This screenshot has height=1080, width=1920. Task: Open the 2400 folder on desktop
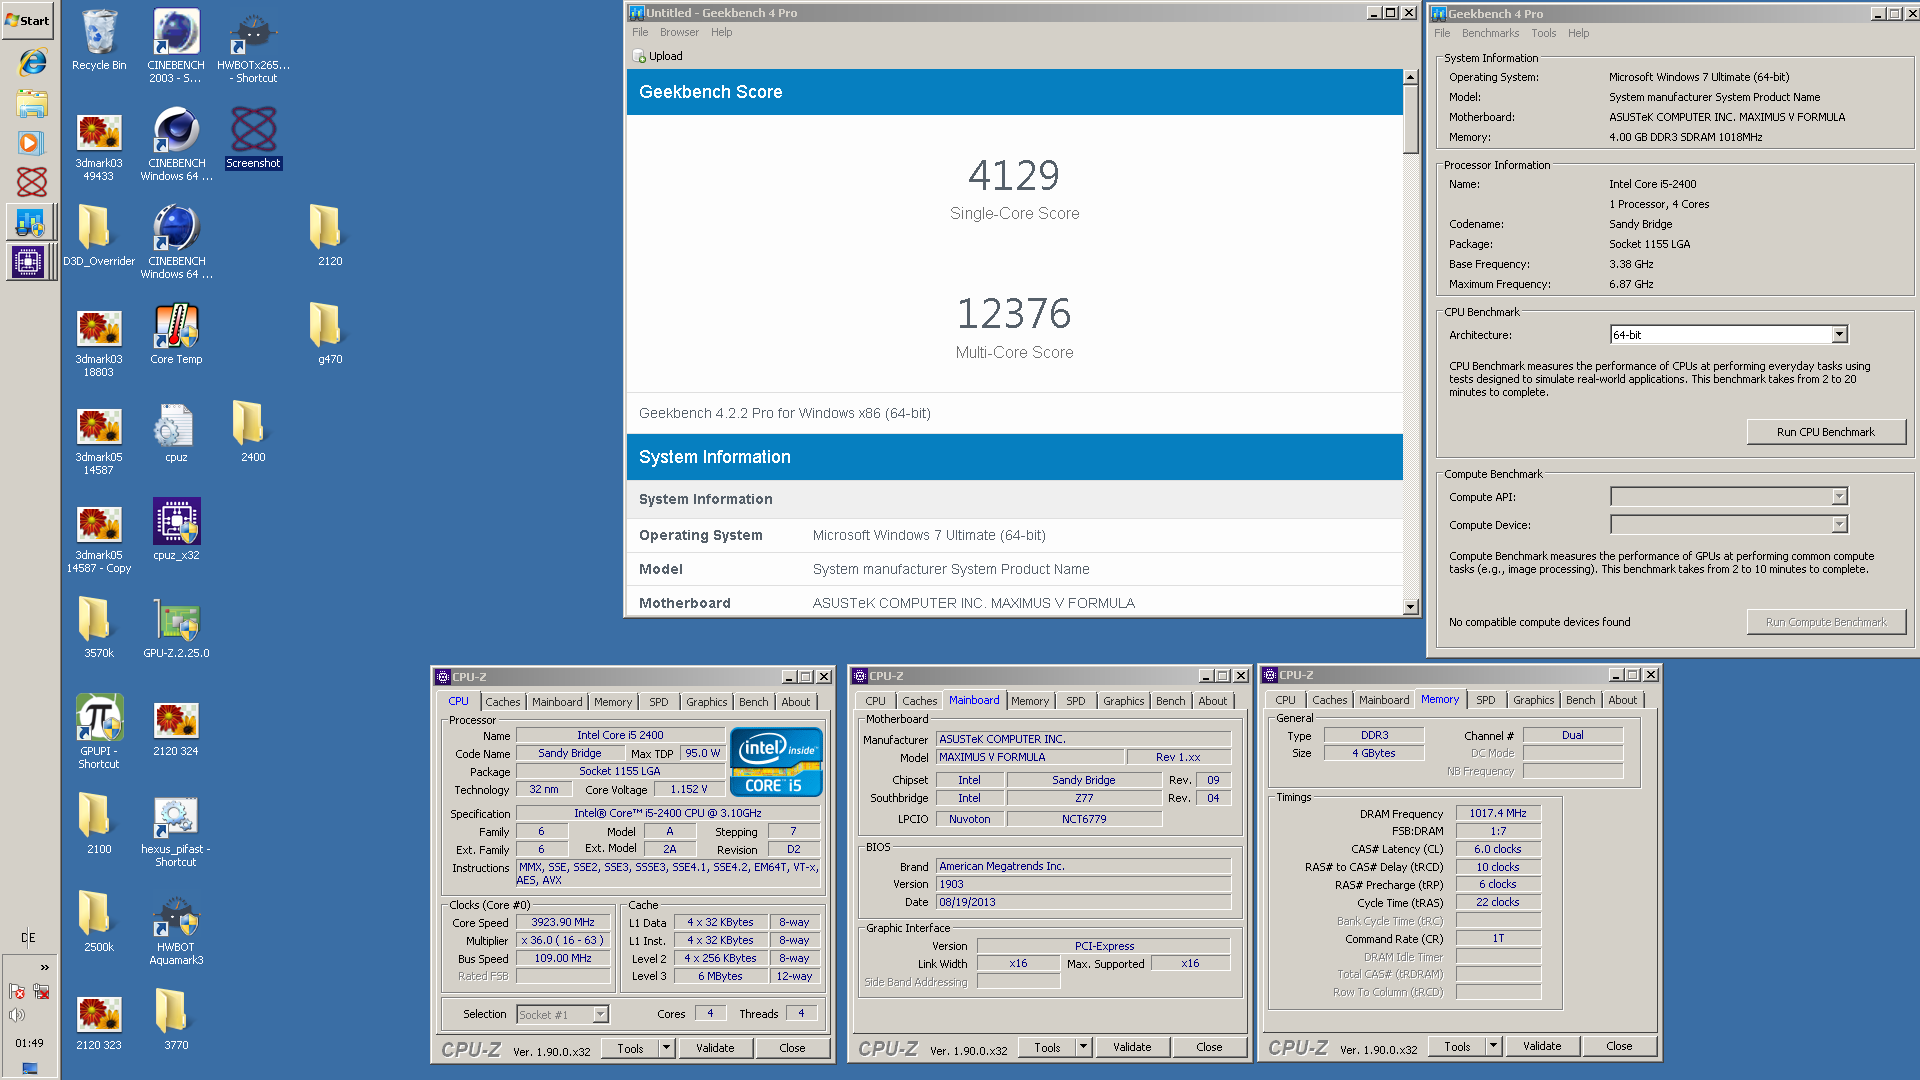tap(253, 432)
